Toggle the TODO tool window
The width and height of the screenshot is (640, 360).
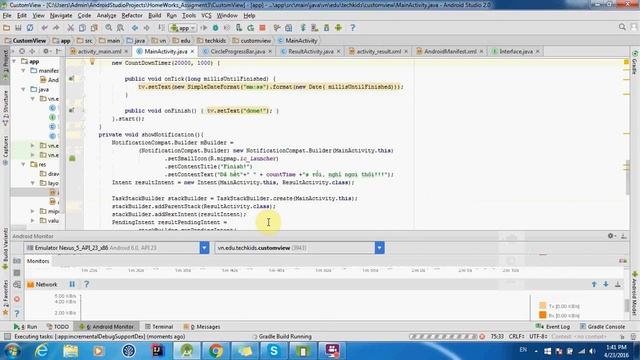[58, 327]
